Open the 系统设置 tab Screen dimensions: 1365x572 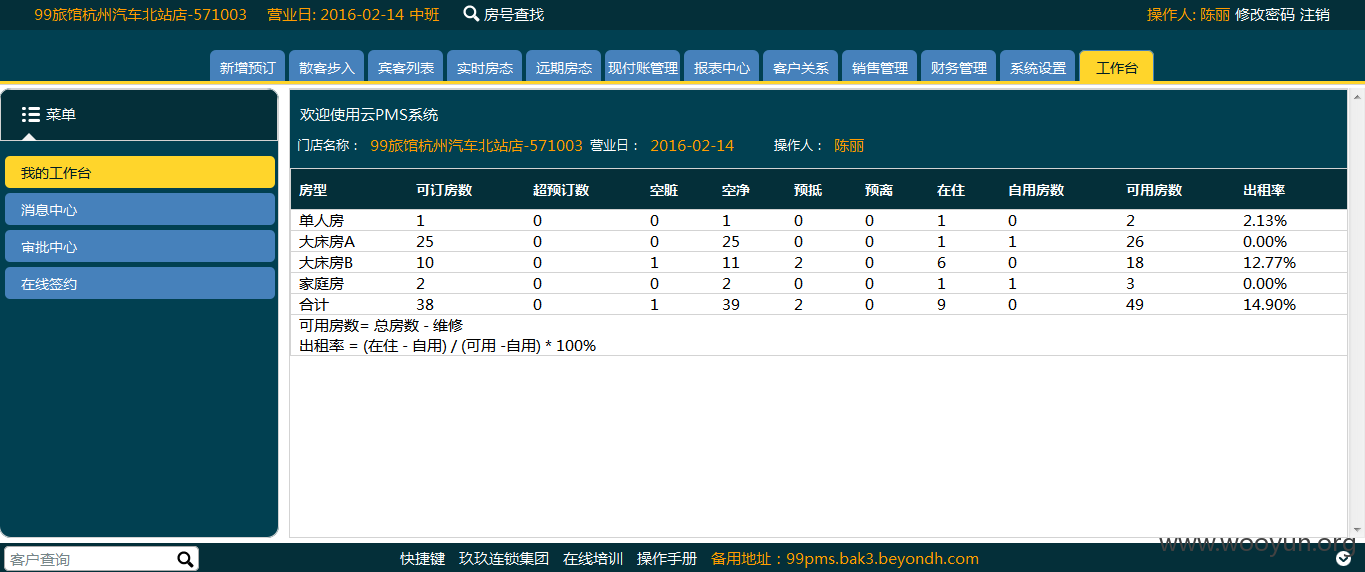[x=1037, y=66]
